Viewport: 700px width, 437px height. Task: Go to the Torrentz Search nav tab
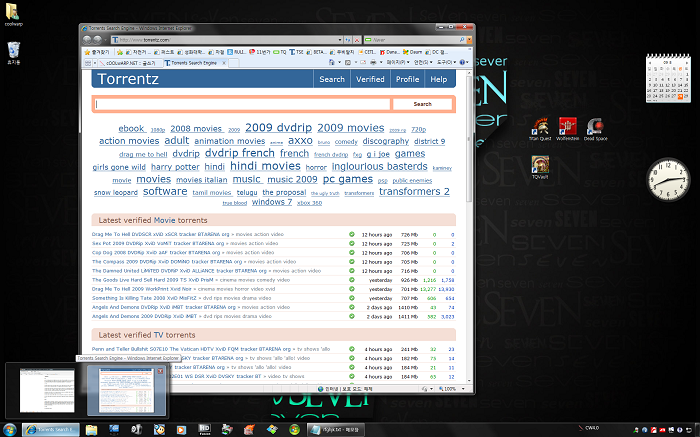[x=332, y=79]
